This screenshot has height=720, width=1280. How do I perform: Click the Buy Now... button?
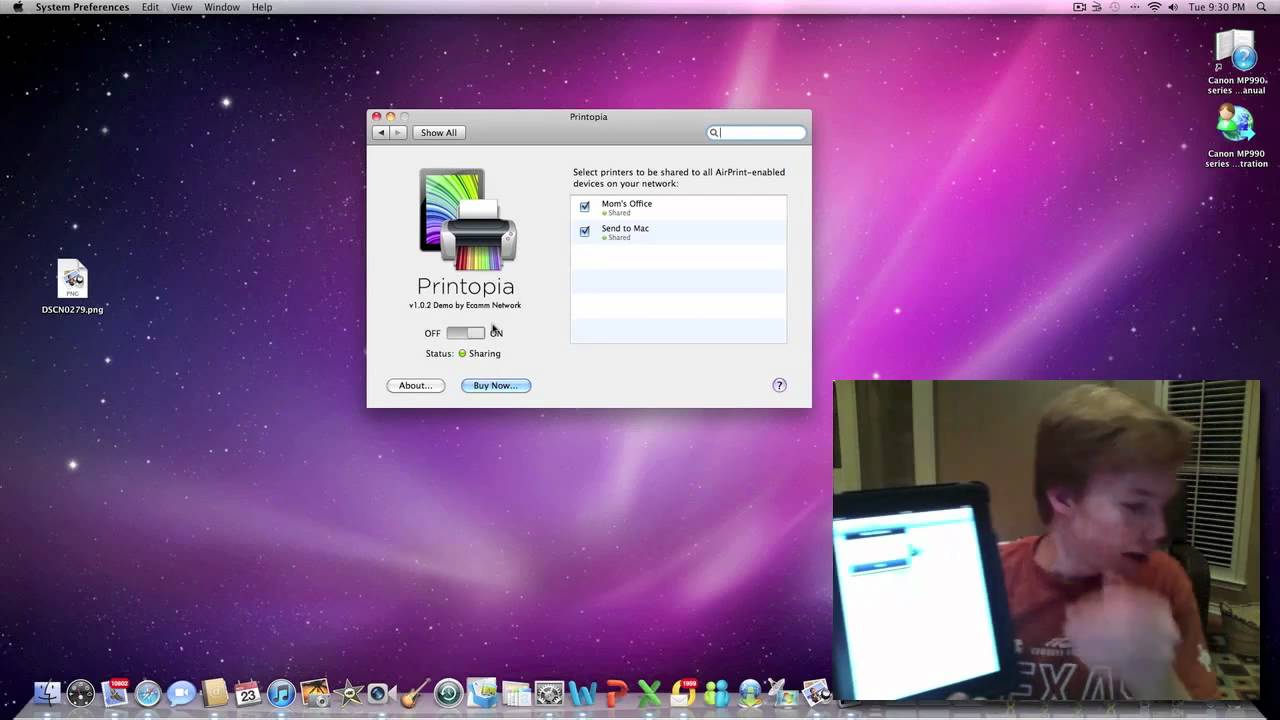(x=496, y=385)
